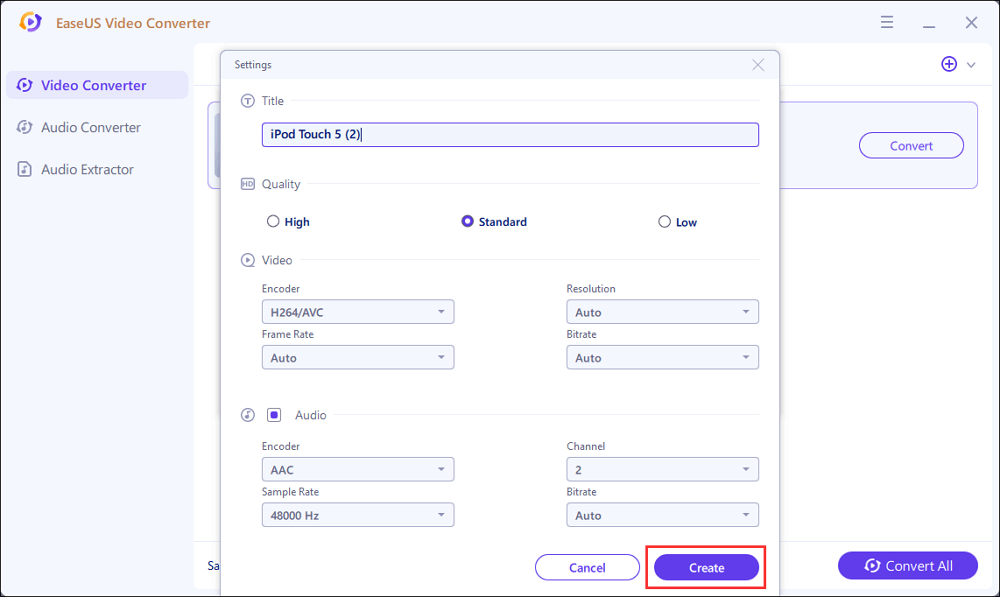Open the audio Channel dropdown
The width and height of the screenshot is (1000, 597).
click(x=662, y=469)
